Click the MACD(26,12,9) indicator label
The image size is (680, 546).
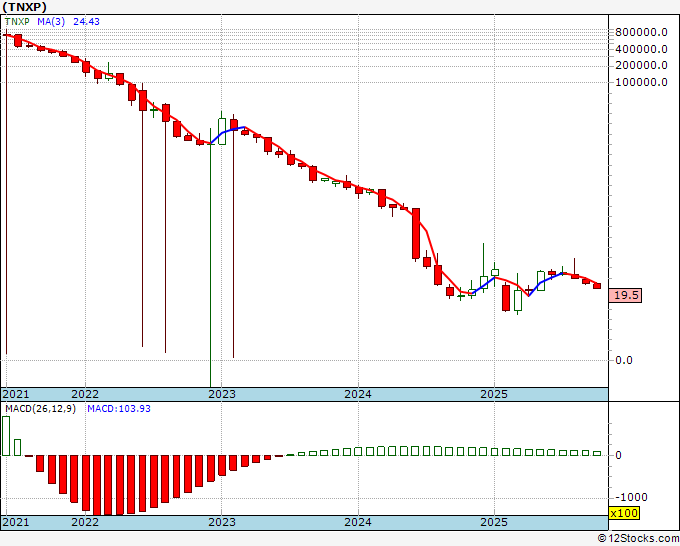[40, 409]
